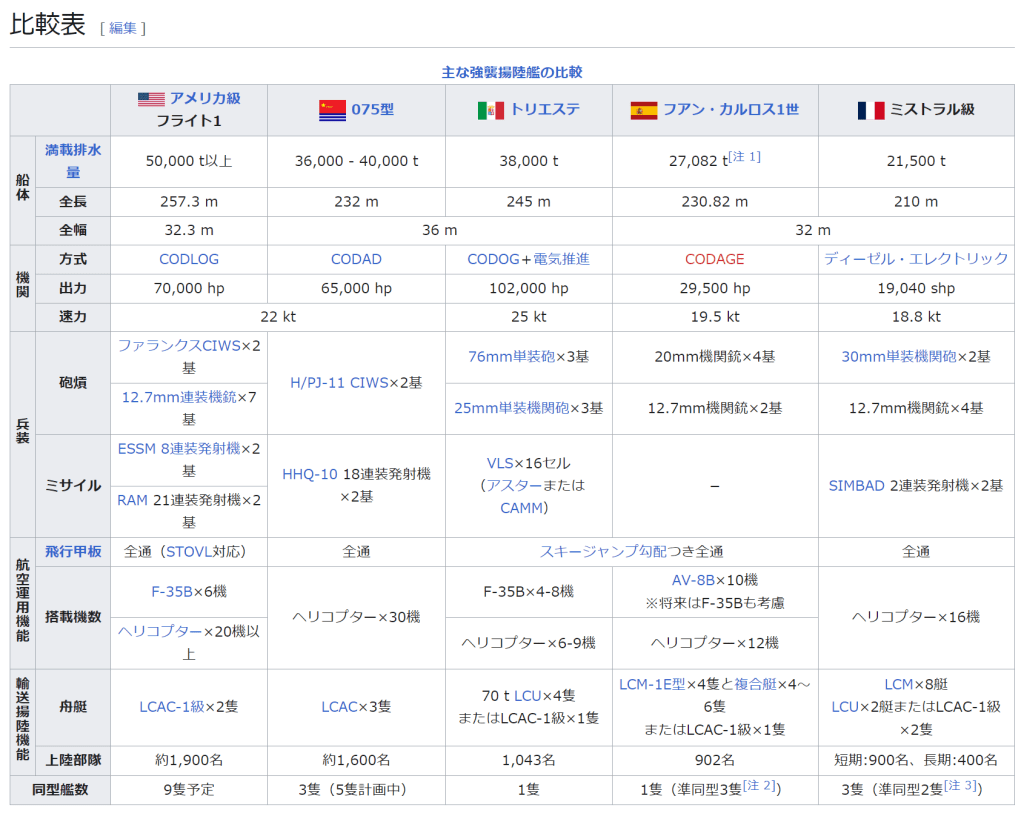Click the French flag icon
This screenshot has width=1024, height=816.
coord(870,110)
